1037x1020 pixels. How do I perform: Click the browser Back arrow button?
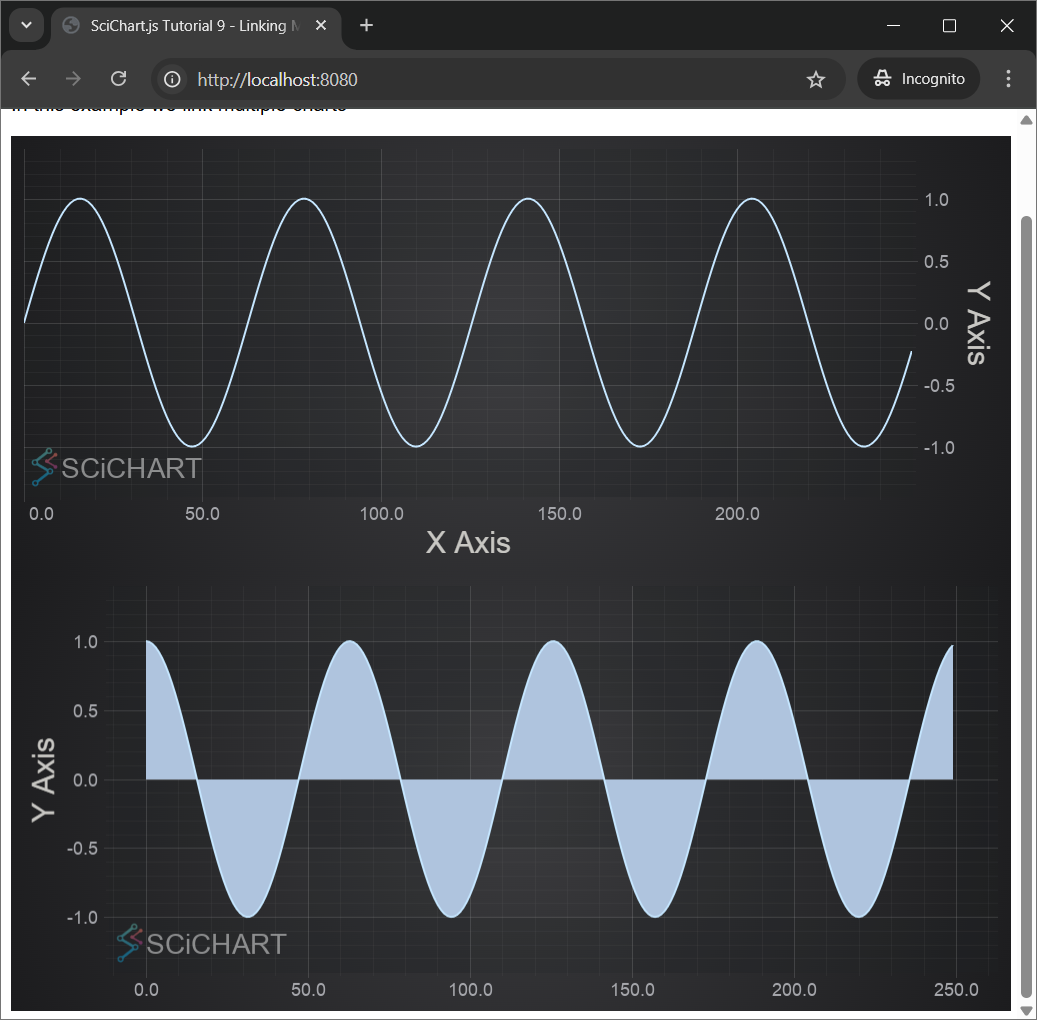[29, 79]
